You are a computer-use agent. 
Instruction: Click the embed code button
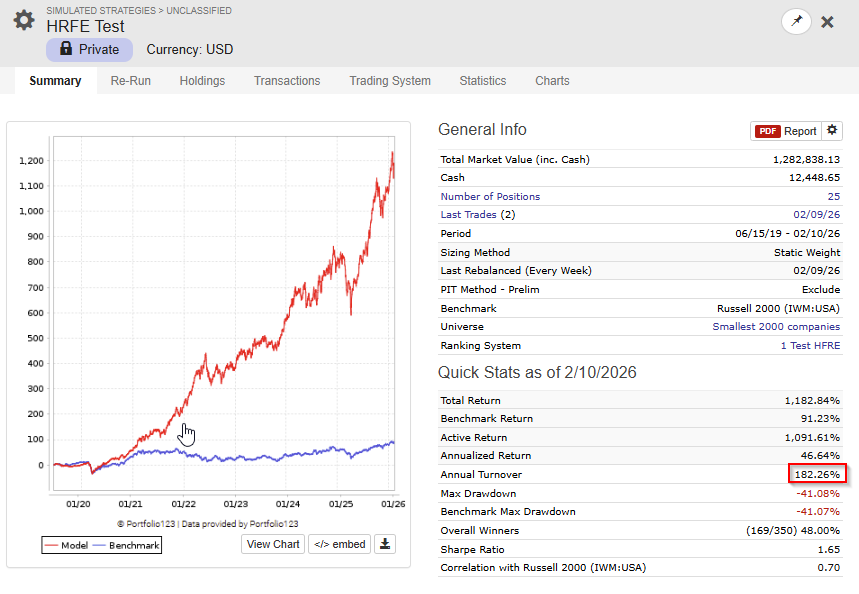coord(339,544)
